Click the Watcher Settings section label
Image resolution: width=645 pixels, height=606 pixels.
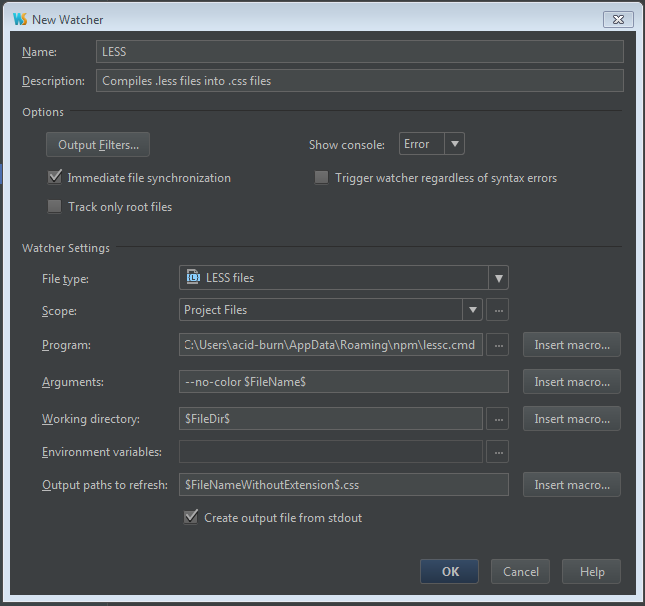point(66,248)
